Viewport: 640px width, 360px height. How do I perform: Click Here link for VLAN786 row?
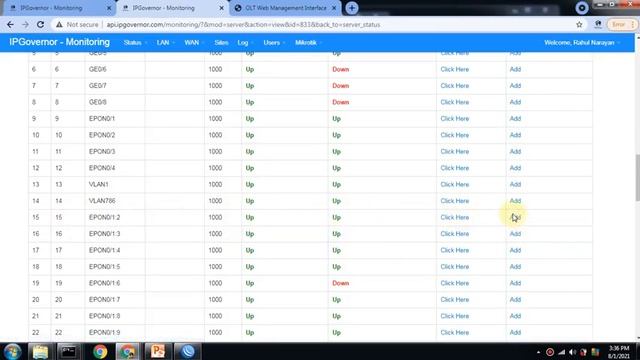pos(454,201)
